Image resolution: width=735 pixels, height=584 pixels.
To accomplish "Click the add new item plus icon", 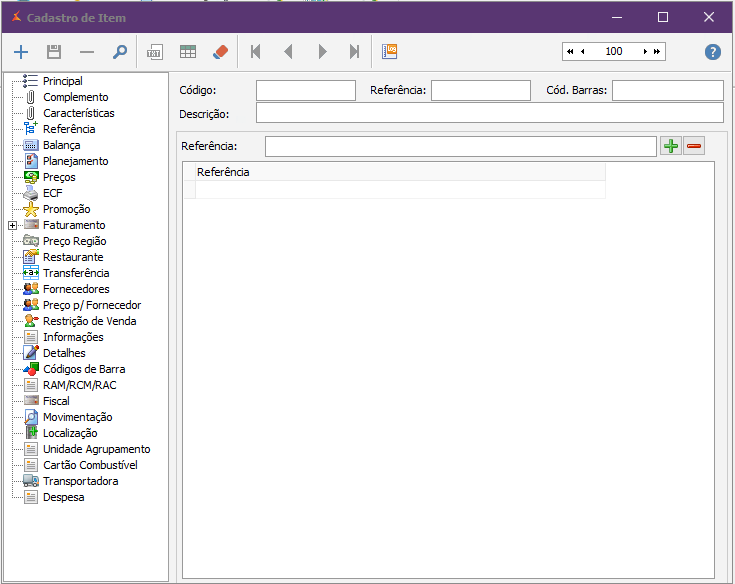I will click(21, 52).
